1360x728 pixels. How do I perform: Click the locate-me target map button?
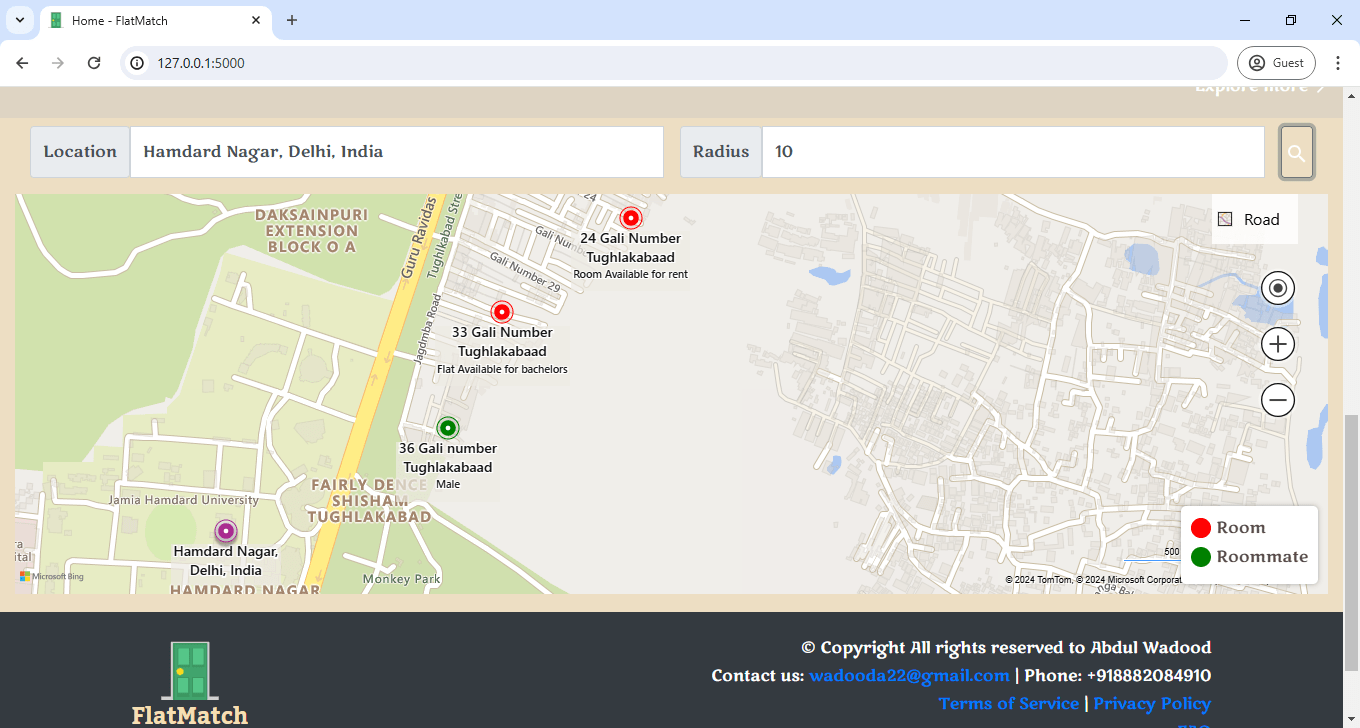click(1278, 288)
